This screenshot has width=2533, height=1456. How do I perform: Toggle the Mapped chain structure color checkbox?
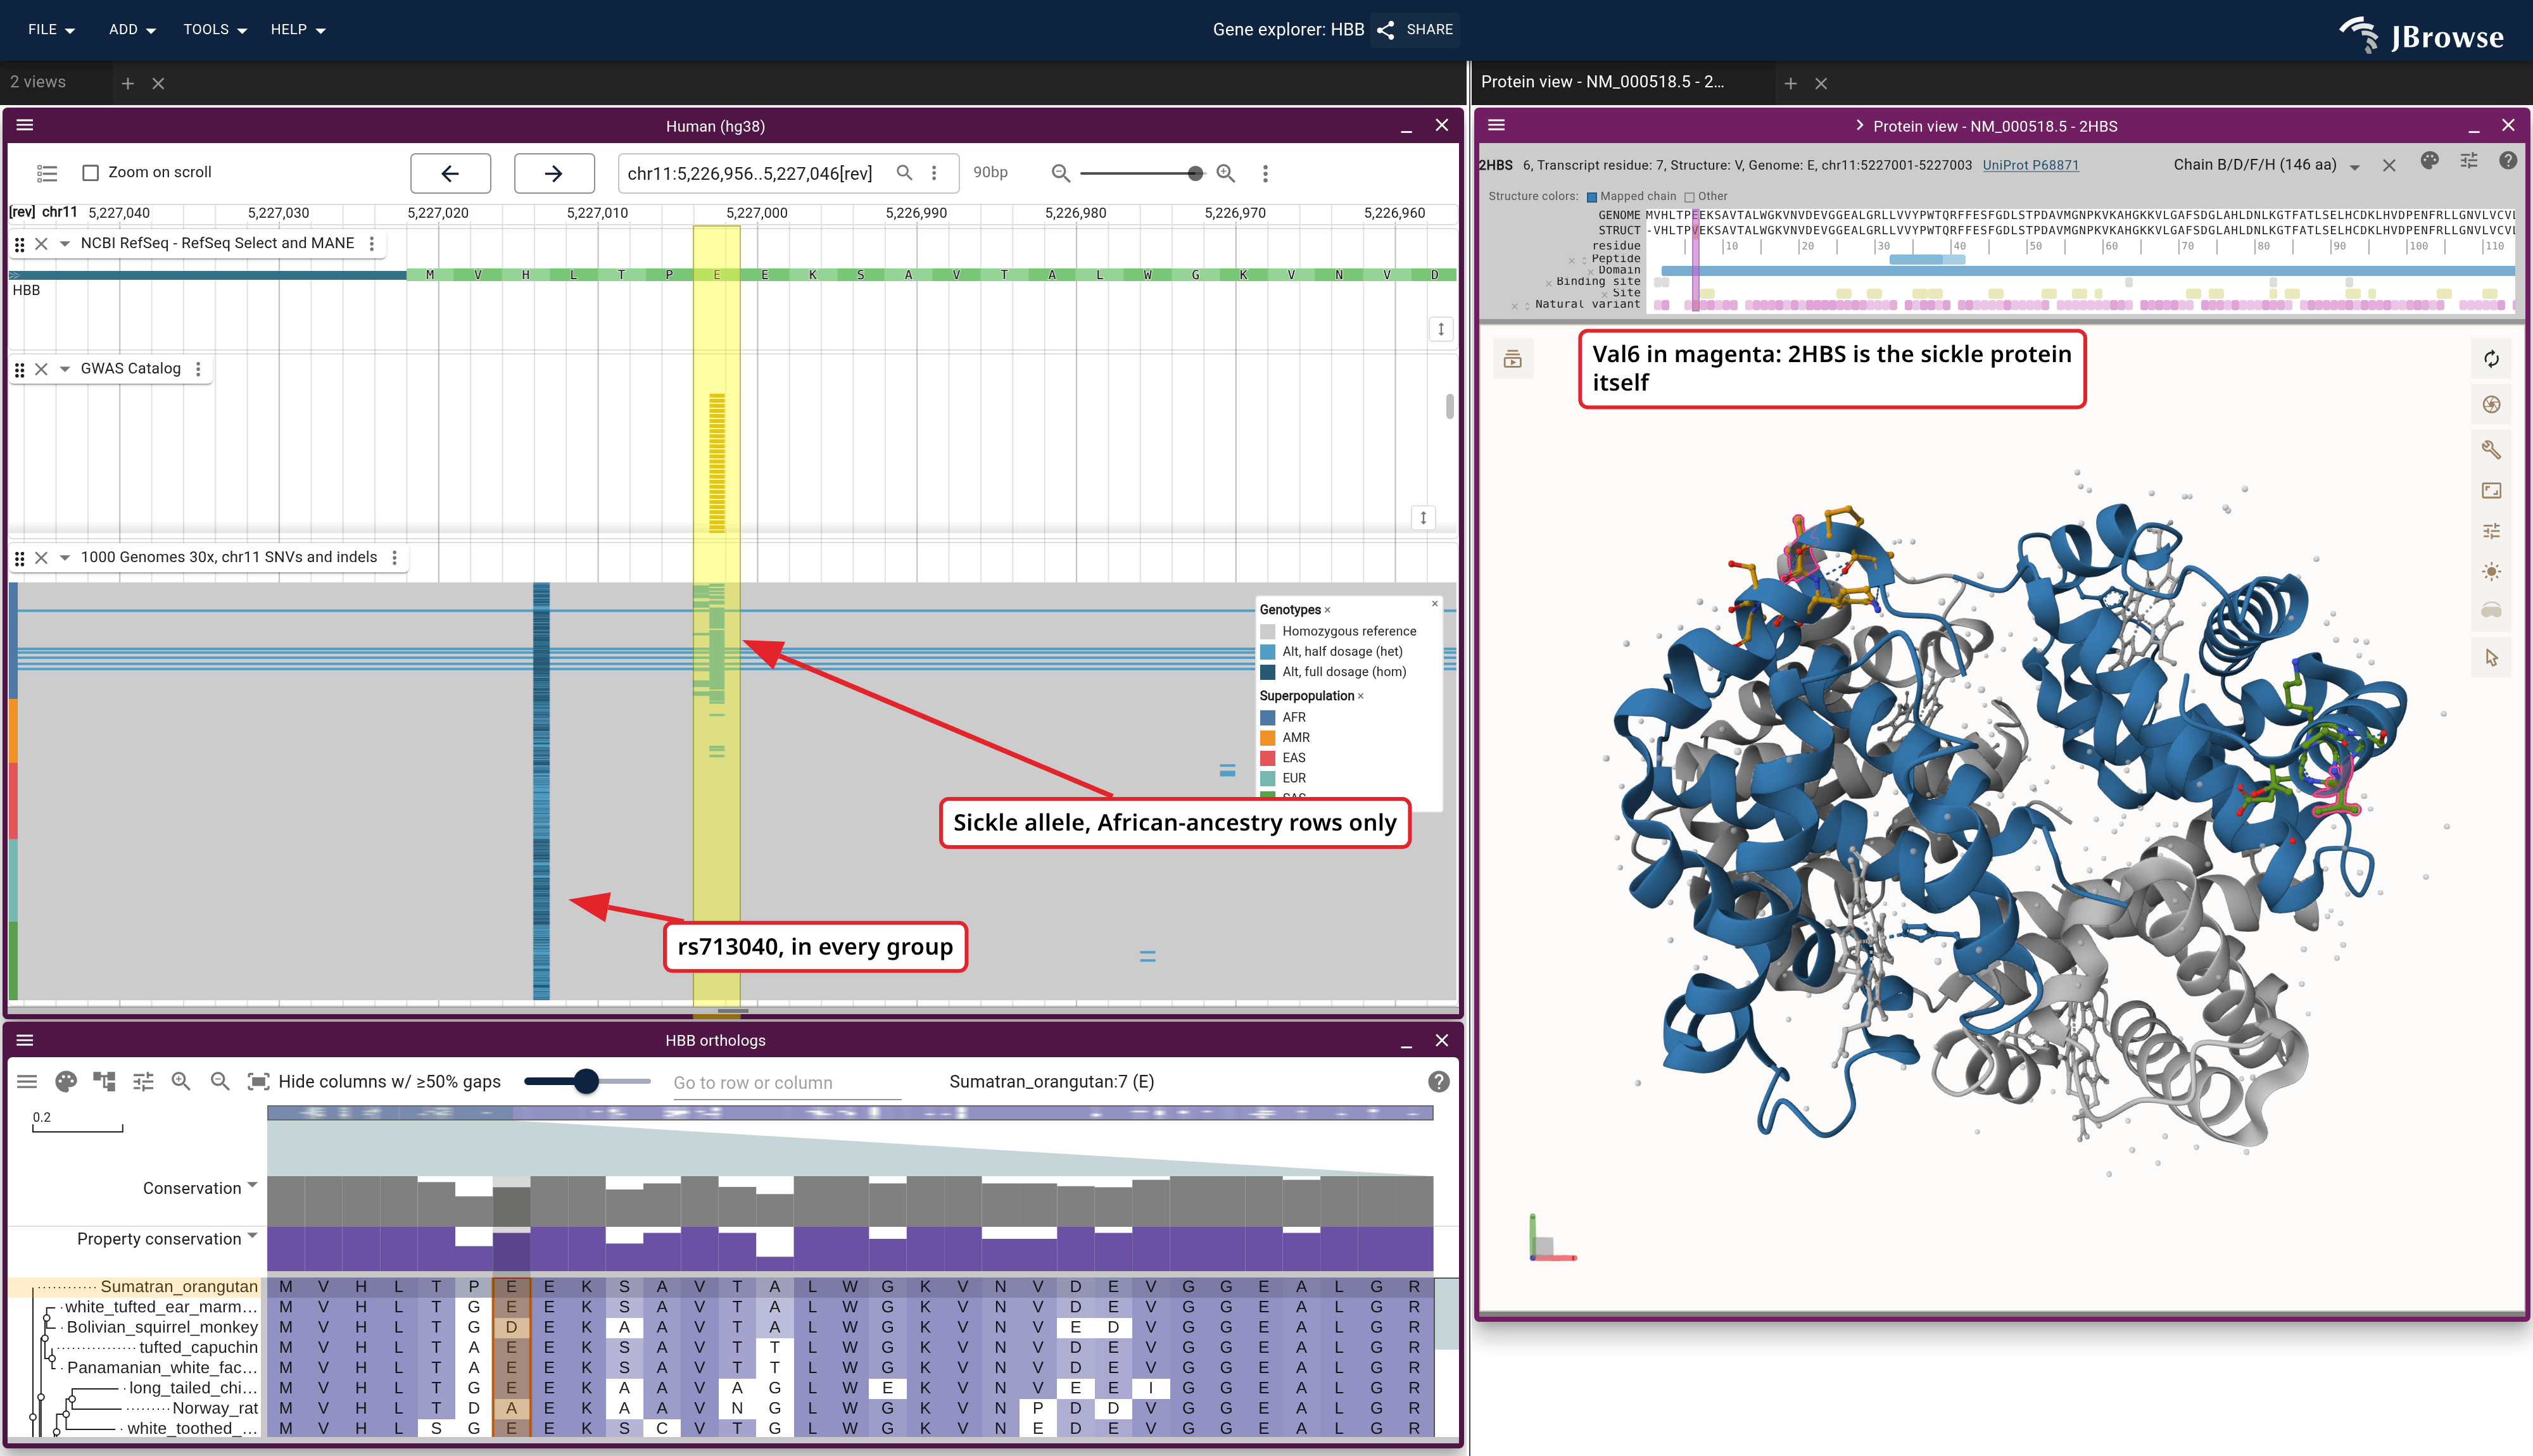tap(1591, 197)
